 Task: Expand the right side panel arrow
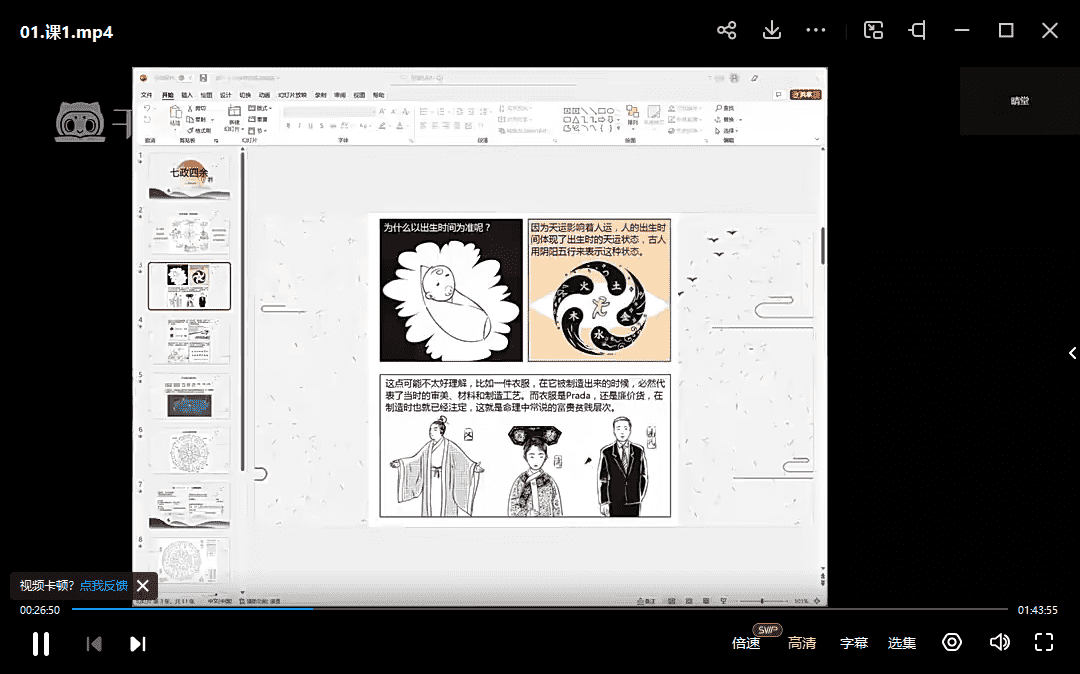click(x=1072, y=353)
